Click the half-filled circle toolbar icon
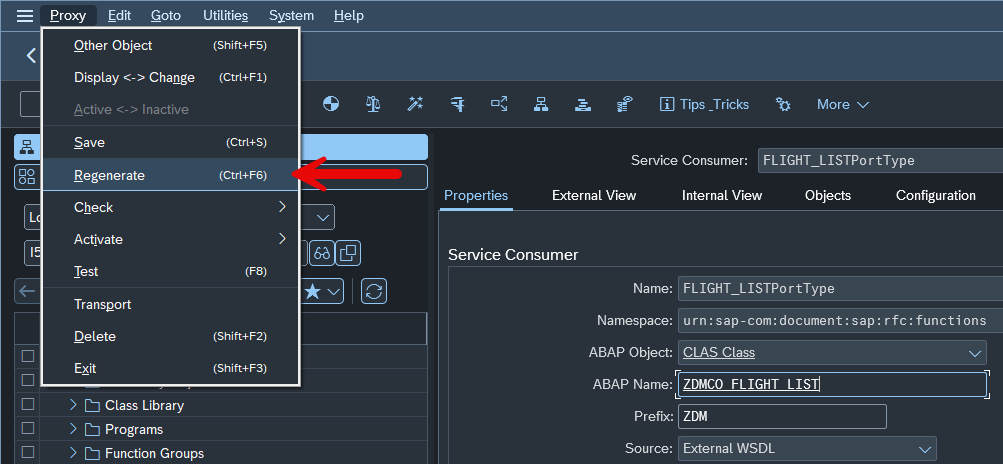Screen dimensions: 1003x464 (331, 104)
